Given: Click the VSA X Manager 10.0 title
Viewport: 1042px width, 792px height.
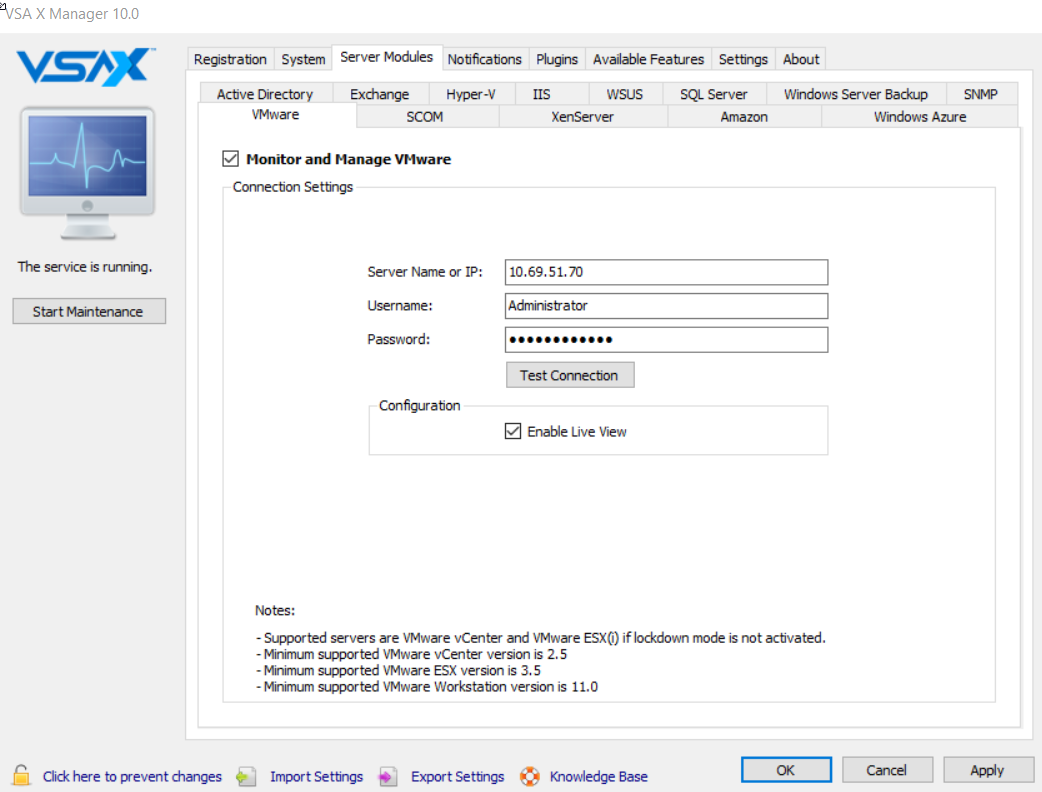Looking at the screenshot, I should 72,14.
